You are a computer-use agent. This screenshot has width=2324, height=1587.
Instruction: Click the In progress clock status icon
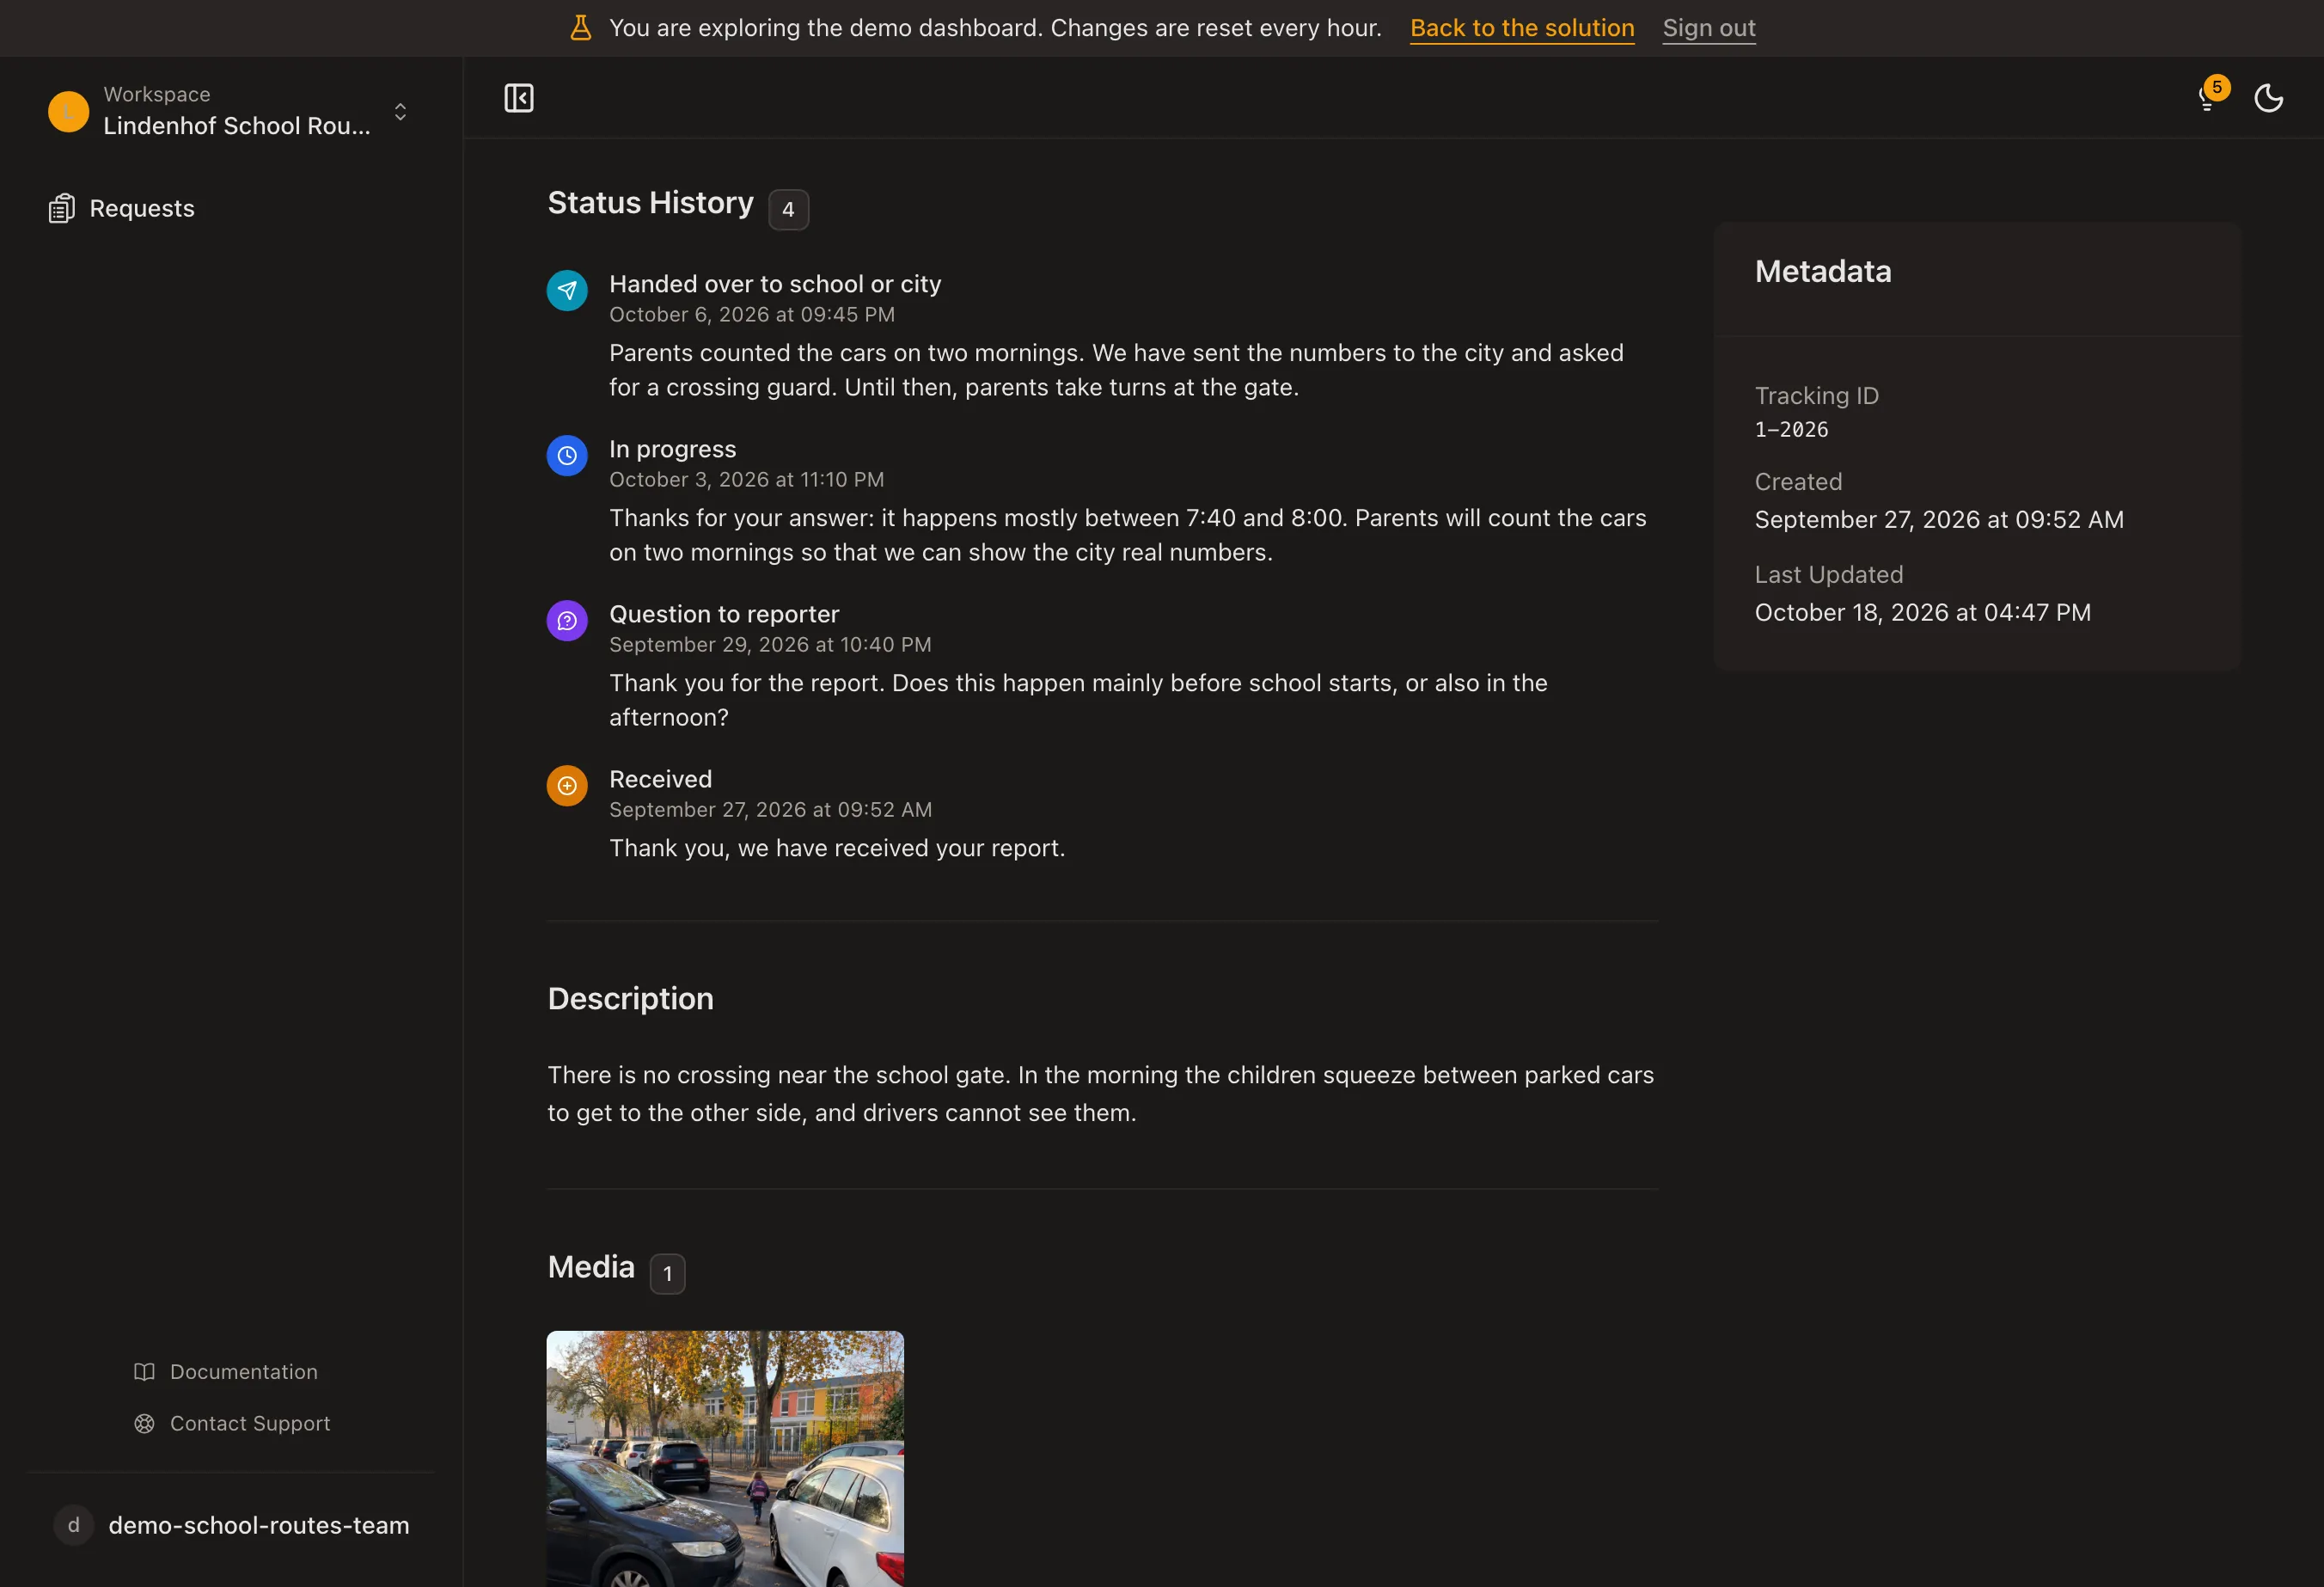tap(567, 455)
